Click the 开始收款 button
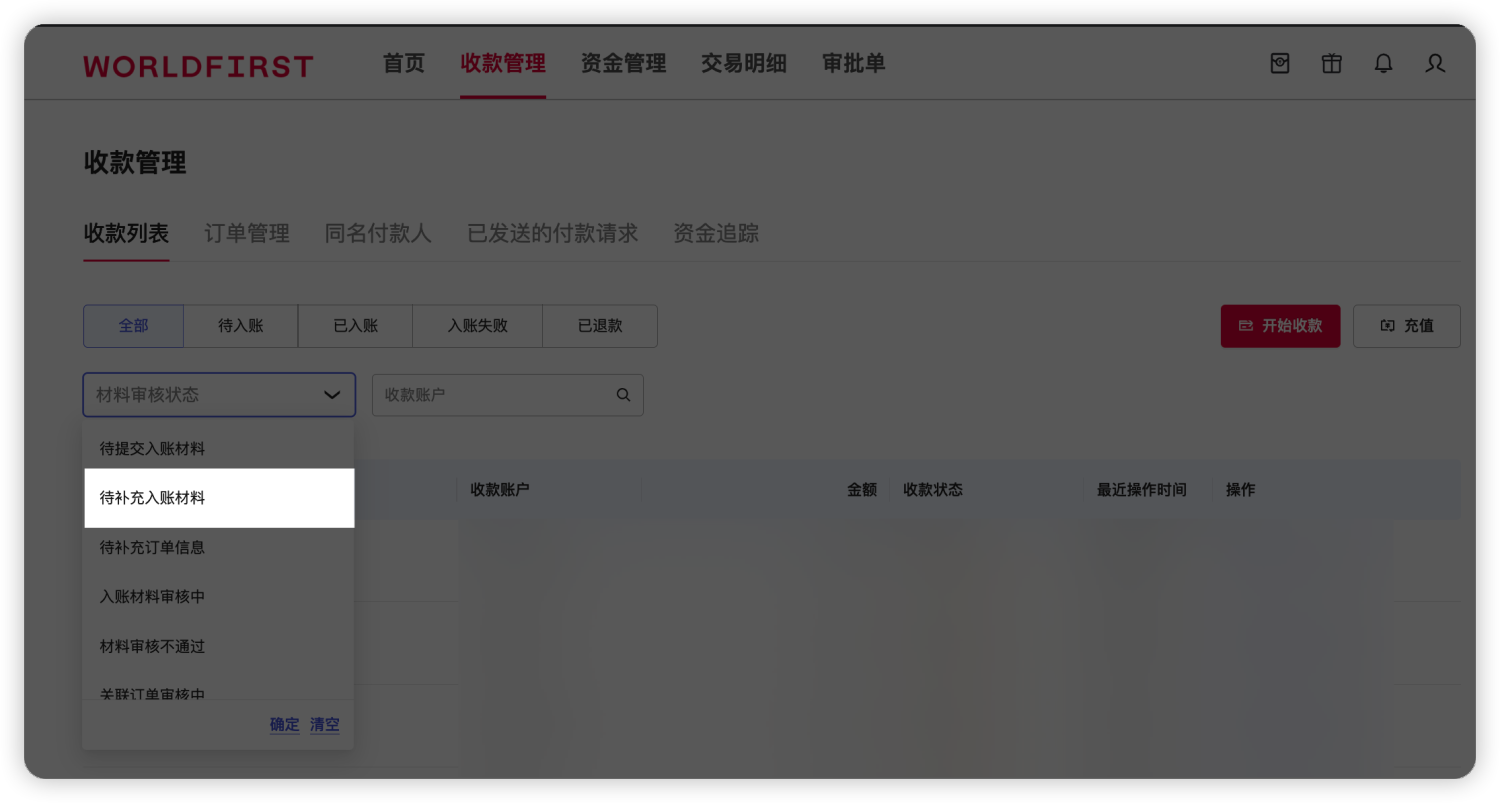The image size is (1500, 803). click(x=1280, y=326)
